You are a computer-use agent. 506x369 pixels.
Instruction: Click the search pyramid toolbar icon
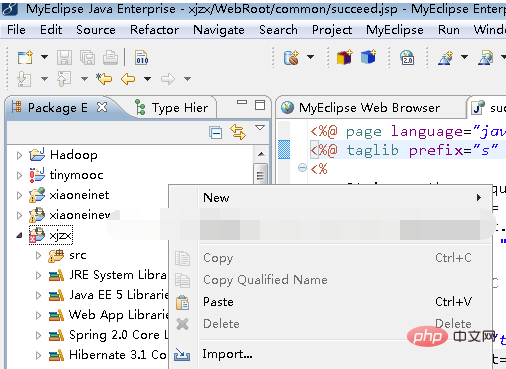coord(486,58)
